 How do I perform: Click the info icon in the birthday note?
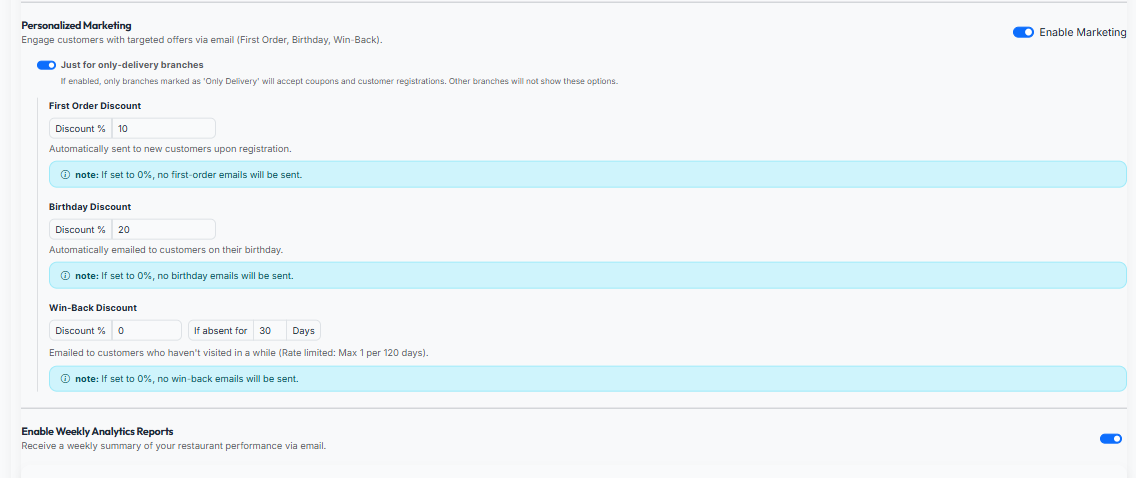65,275
